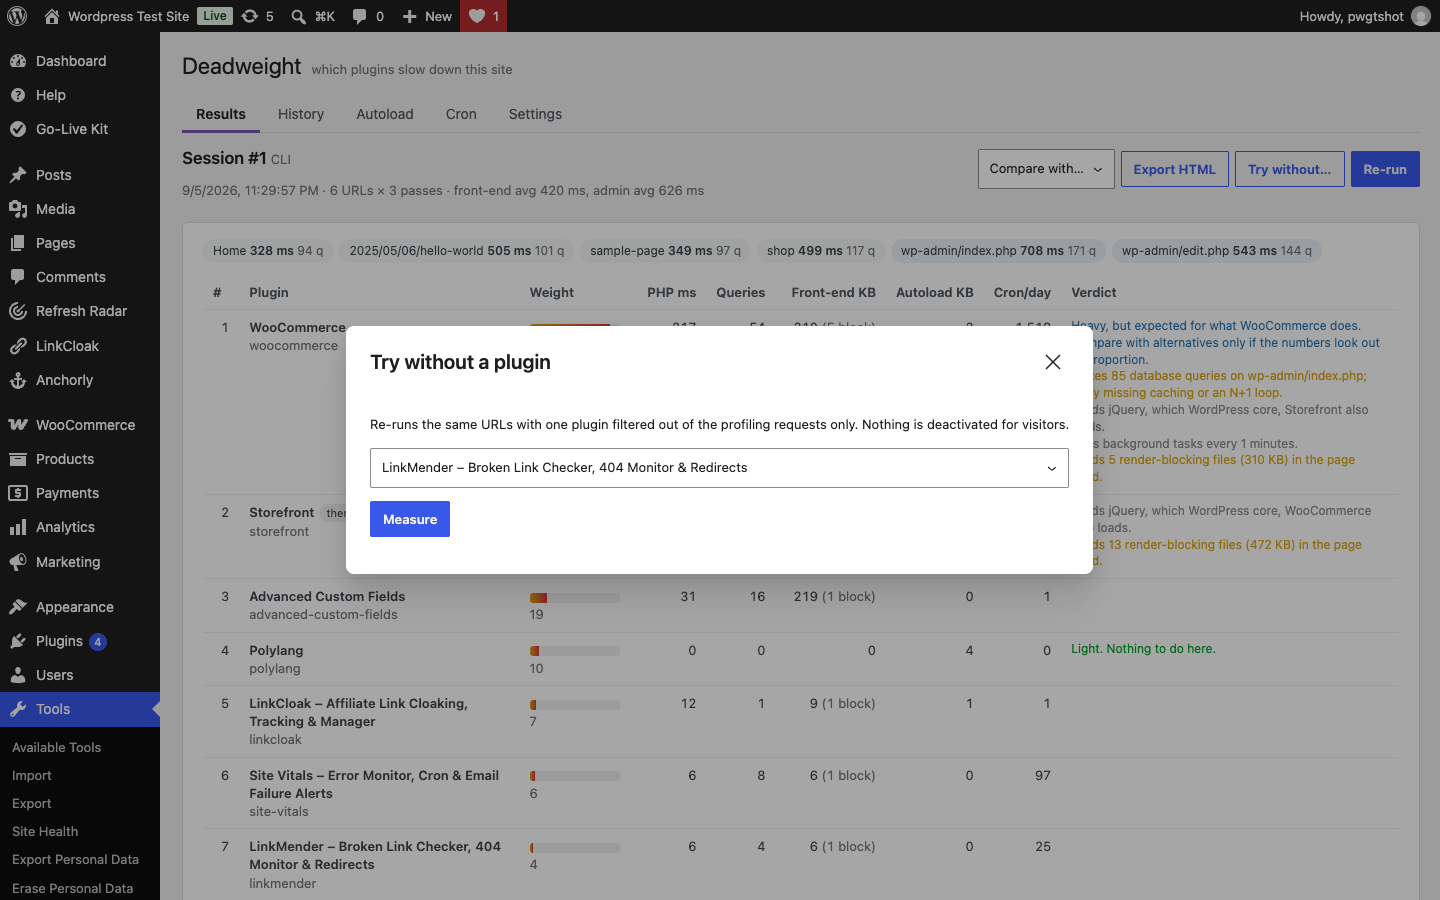Switch to the Cron tab
Viewport: 1440px width, 900px height.
461,114
